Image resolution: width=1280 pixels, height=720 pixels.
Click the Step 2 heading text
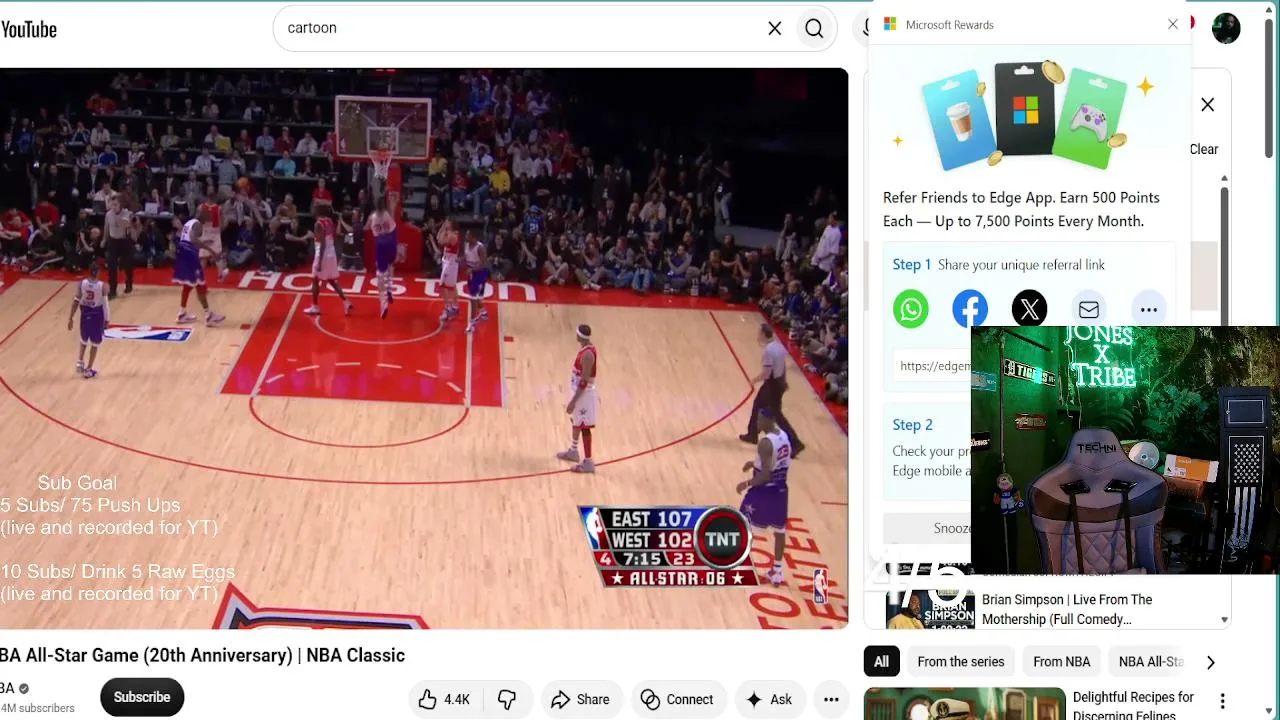(913, 425)
